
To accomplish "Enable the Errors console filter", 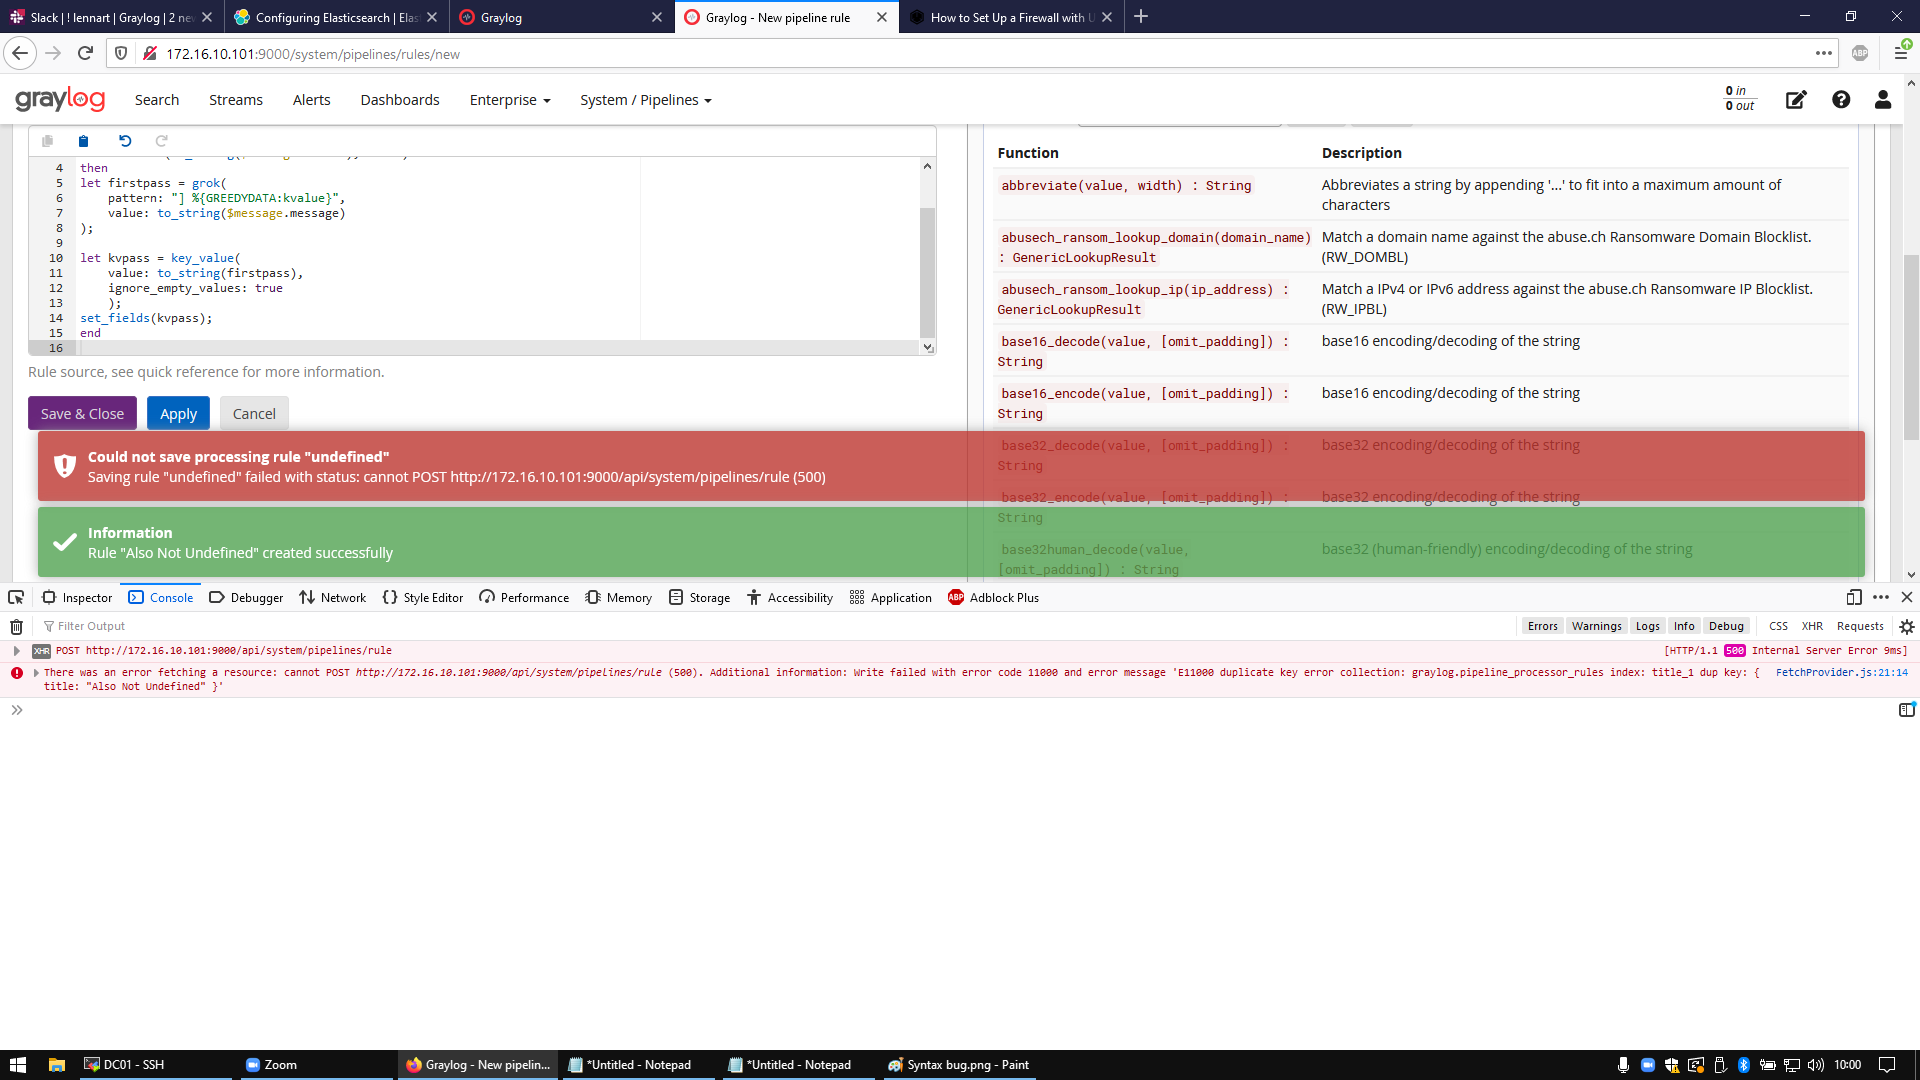I will coord(1542,626).
